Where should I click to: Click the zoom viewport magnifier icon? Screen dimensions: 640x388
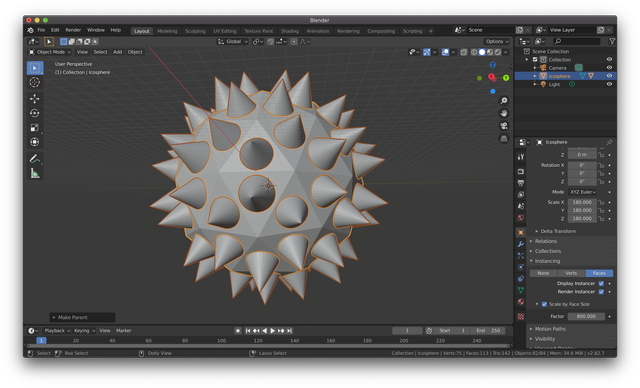pyautogui.click(x=504, y=100)
